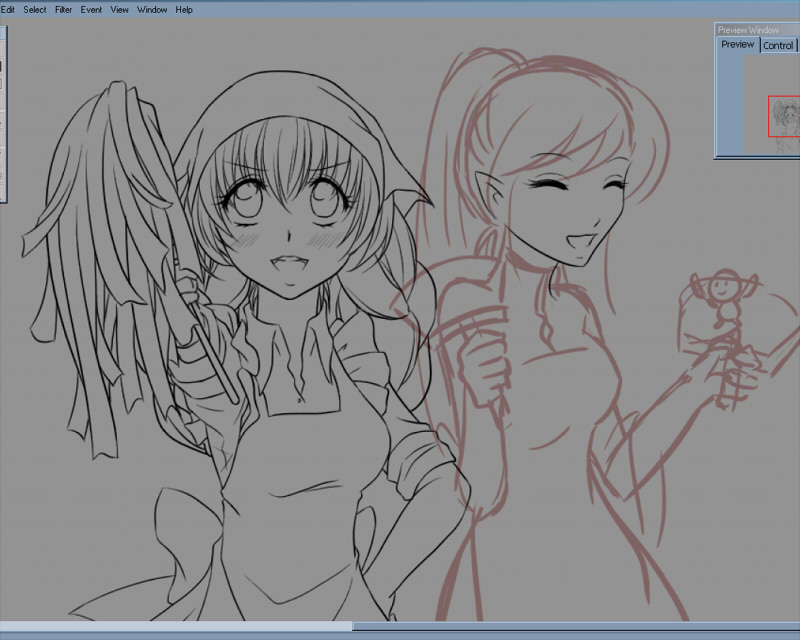Open the View menu
This screenshot has width=800, height=640.
(119, 9)
